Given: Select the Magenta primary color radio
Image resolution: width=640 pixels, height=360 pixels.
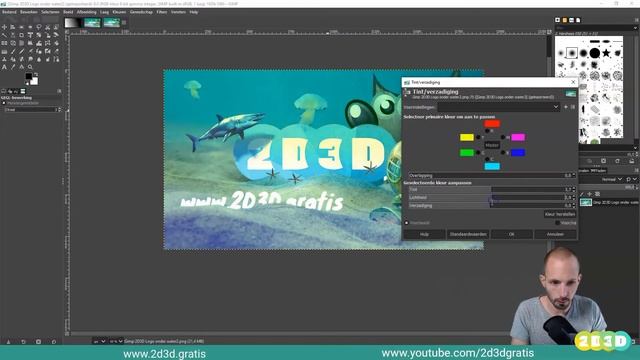Looking at the screenshot, I should (x=503, y=137).
